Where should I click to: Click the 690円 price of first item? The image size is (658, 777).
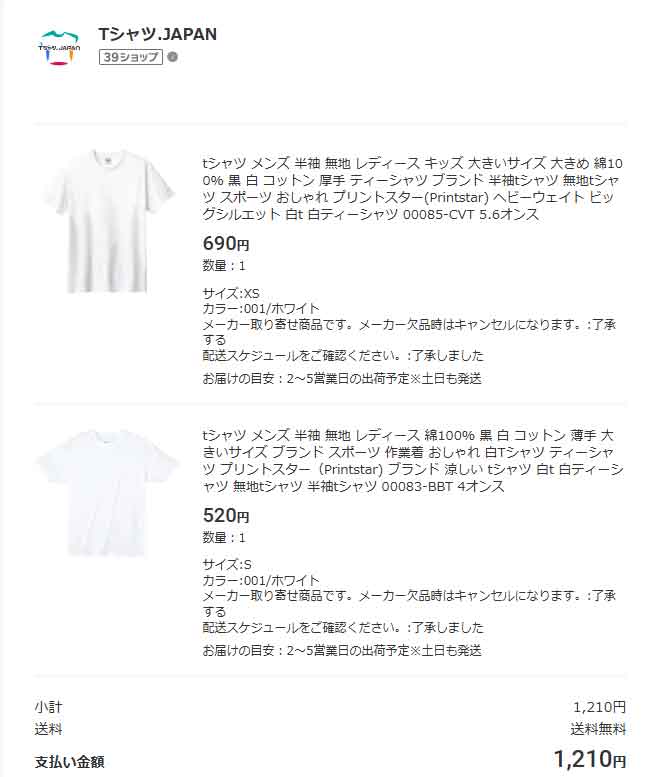[226, 243]
